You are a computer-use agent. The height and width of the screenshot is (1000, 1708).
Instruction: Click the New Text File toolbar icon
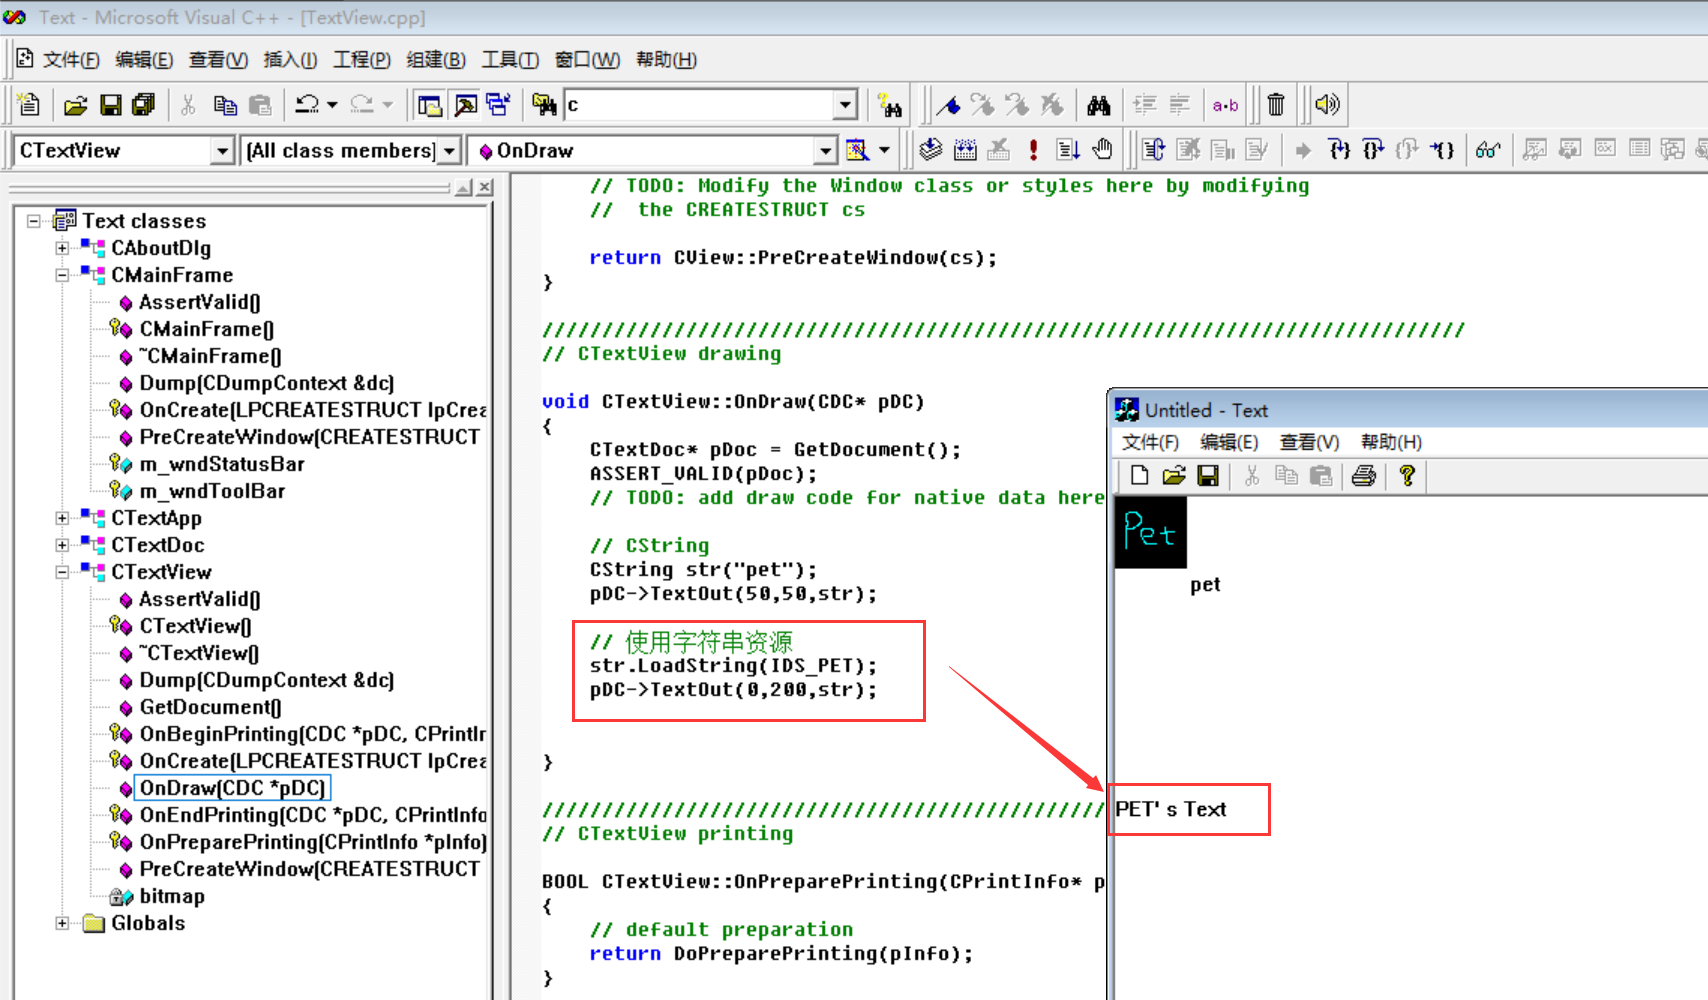(x=29, y=104)
